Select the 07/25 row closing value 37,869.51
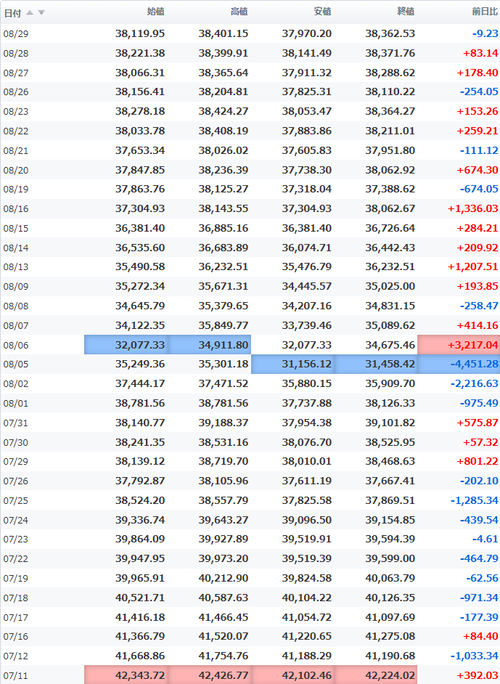Screen dimensions: 500x684 390,500
